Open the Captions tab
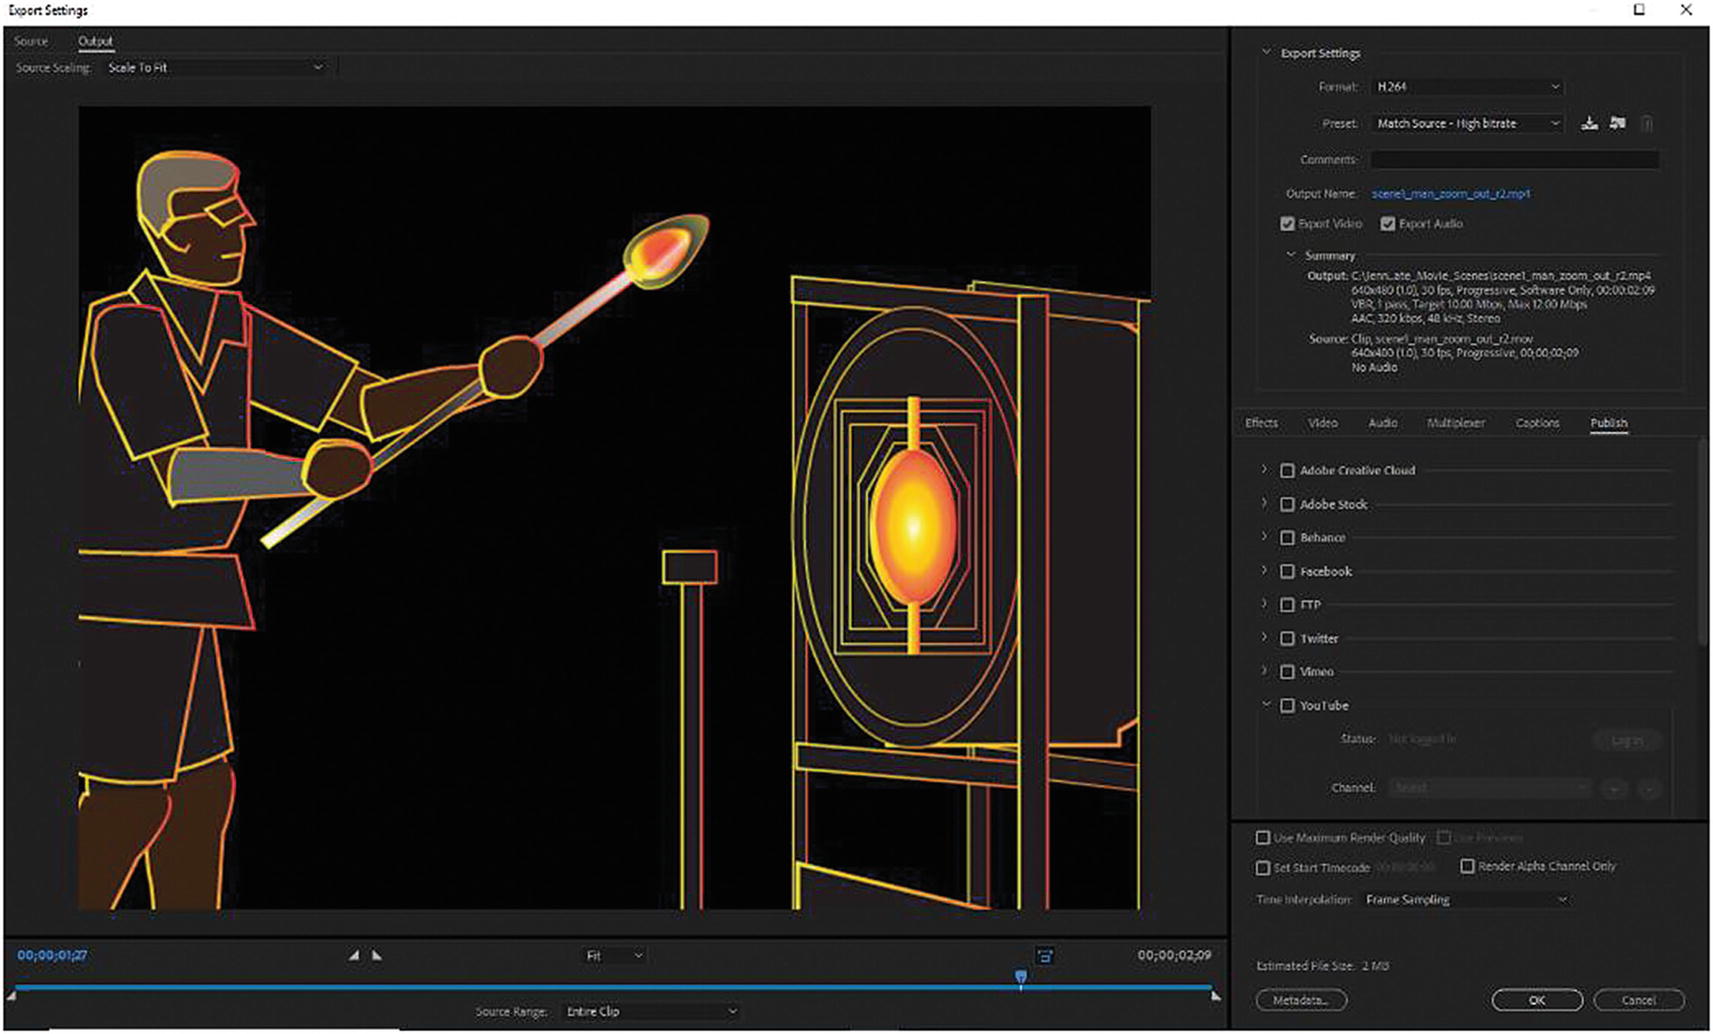This screenshot has height=1034, width=1713. coord(1537,423)
